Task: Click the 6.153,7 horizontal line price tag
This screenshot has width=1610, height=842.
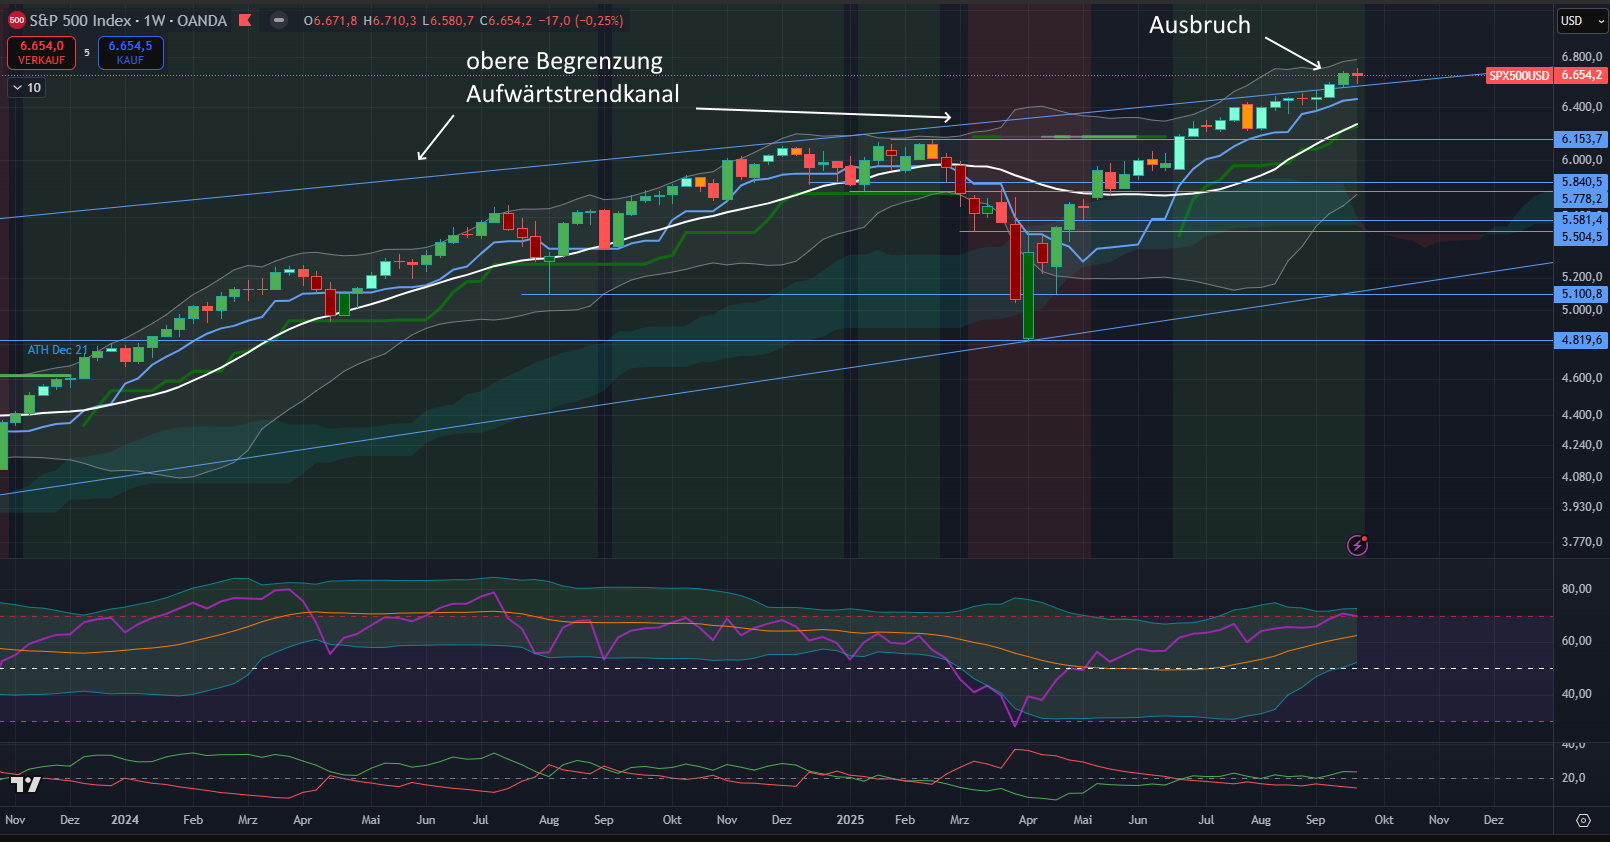Action: point(1581,139)
